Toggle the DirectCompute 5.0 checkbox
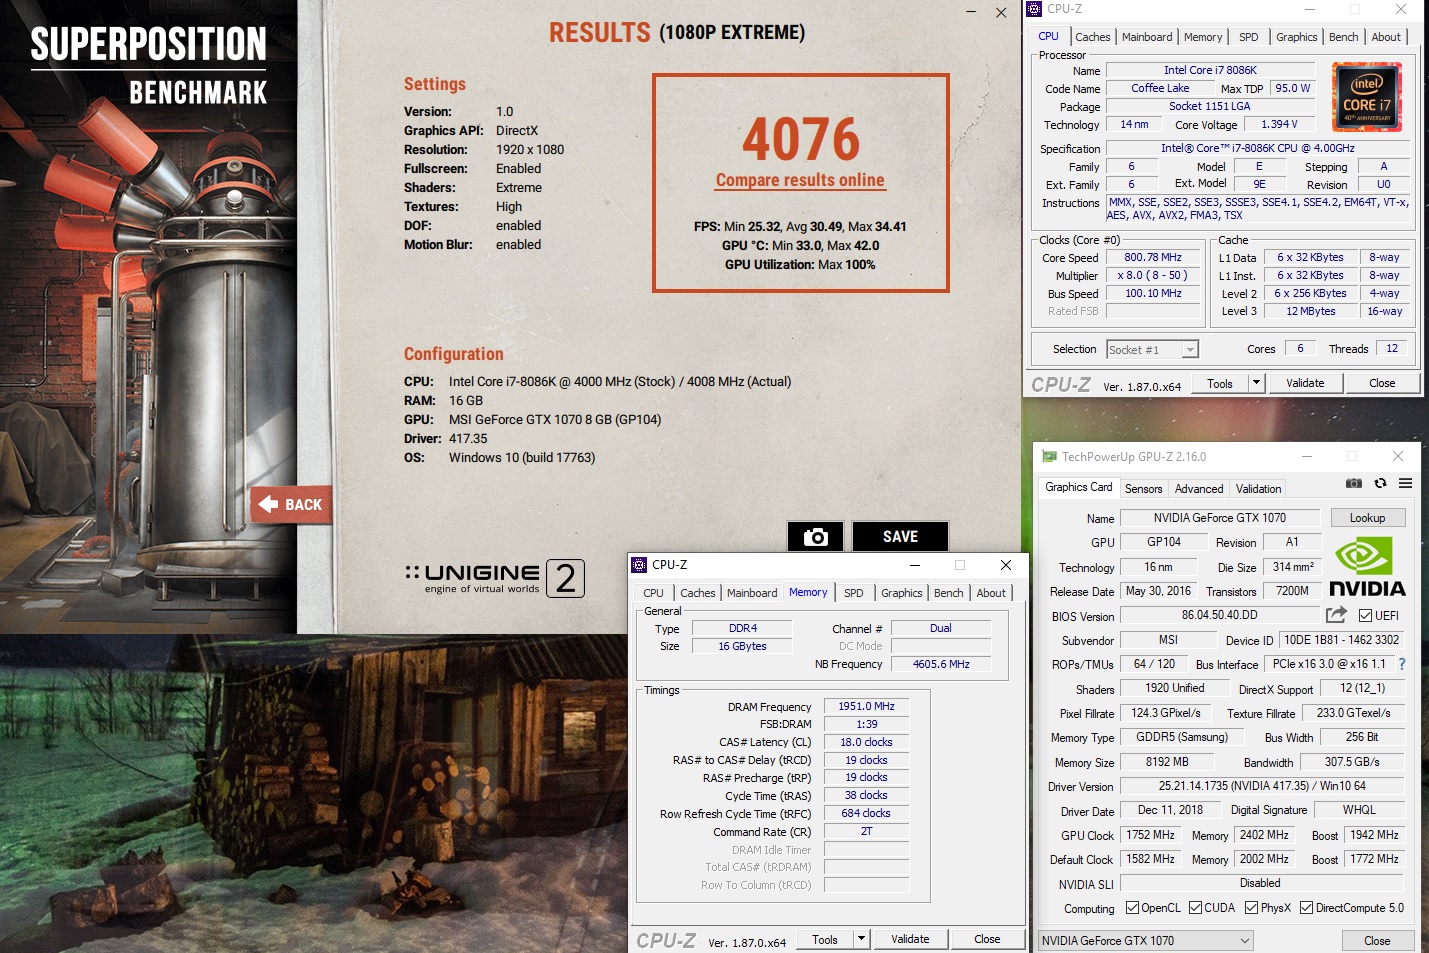The height and width of the screenshot is (953, 1429). pyautogui.click(x=1306, y=908)
